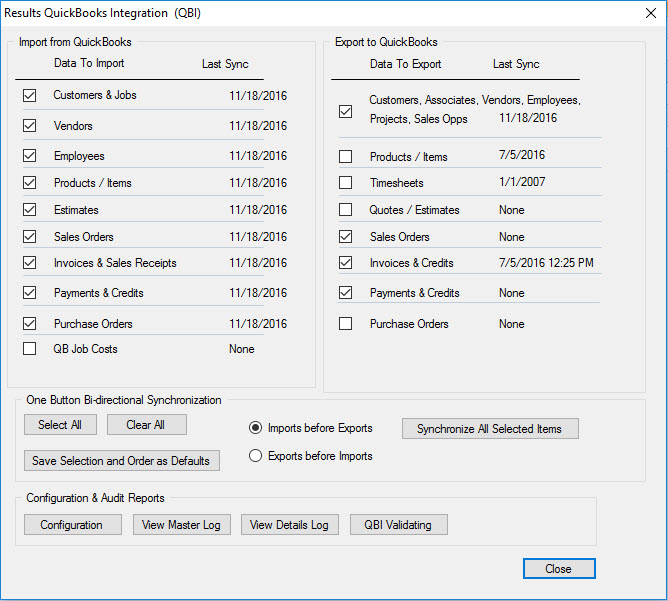The image size is (668, 601).
Task: Choose Exports before Imports radio option
Action: click(x=256, y=456)
